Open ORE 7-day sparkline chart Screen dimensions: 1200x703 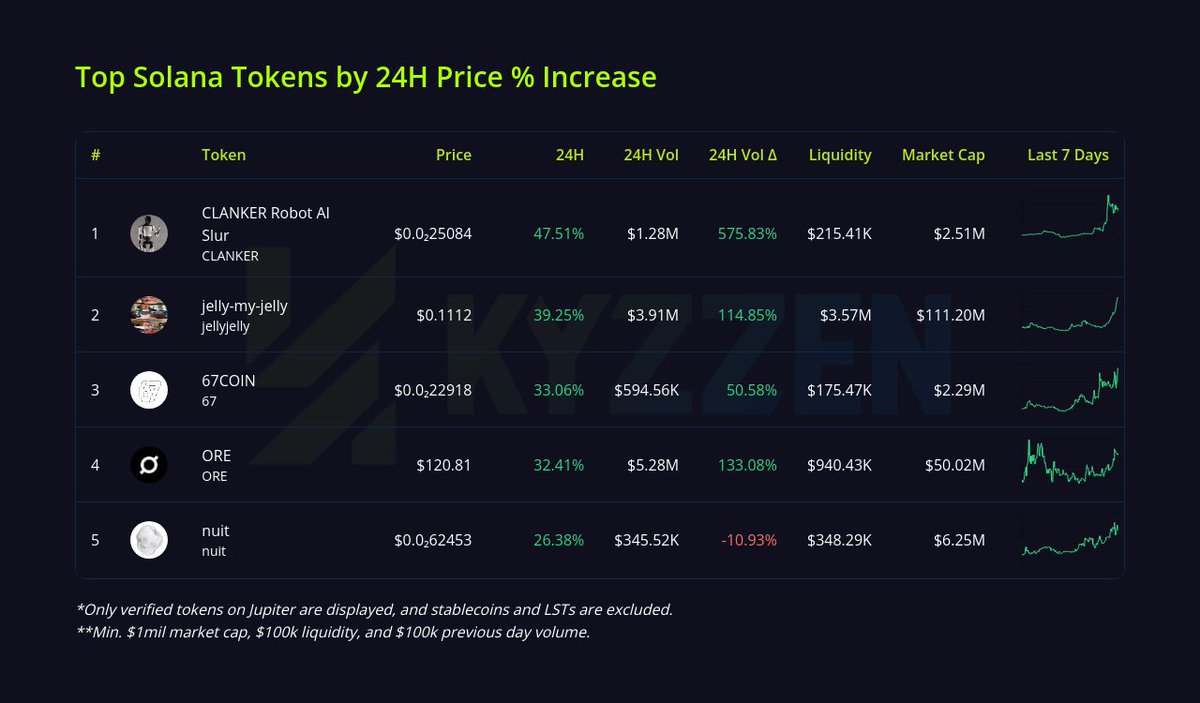click(1070, 462)
